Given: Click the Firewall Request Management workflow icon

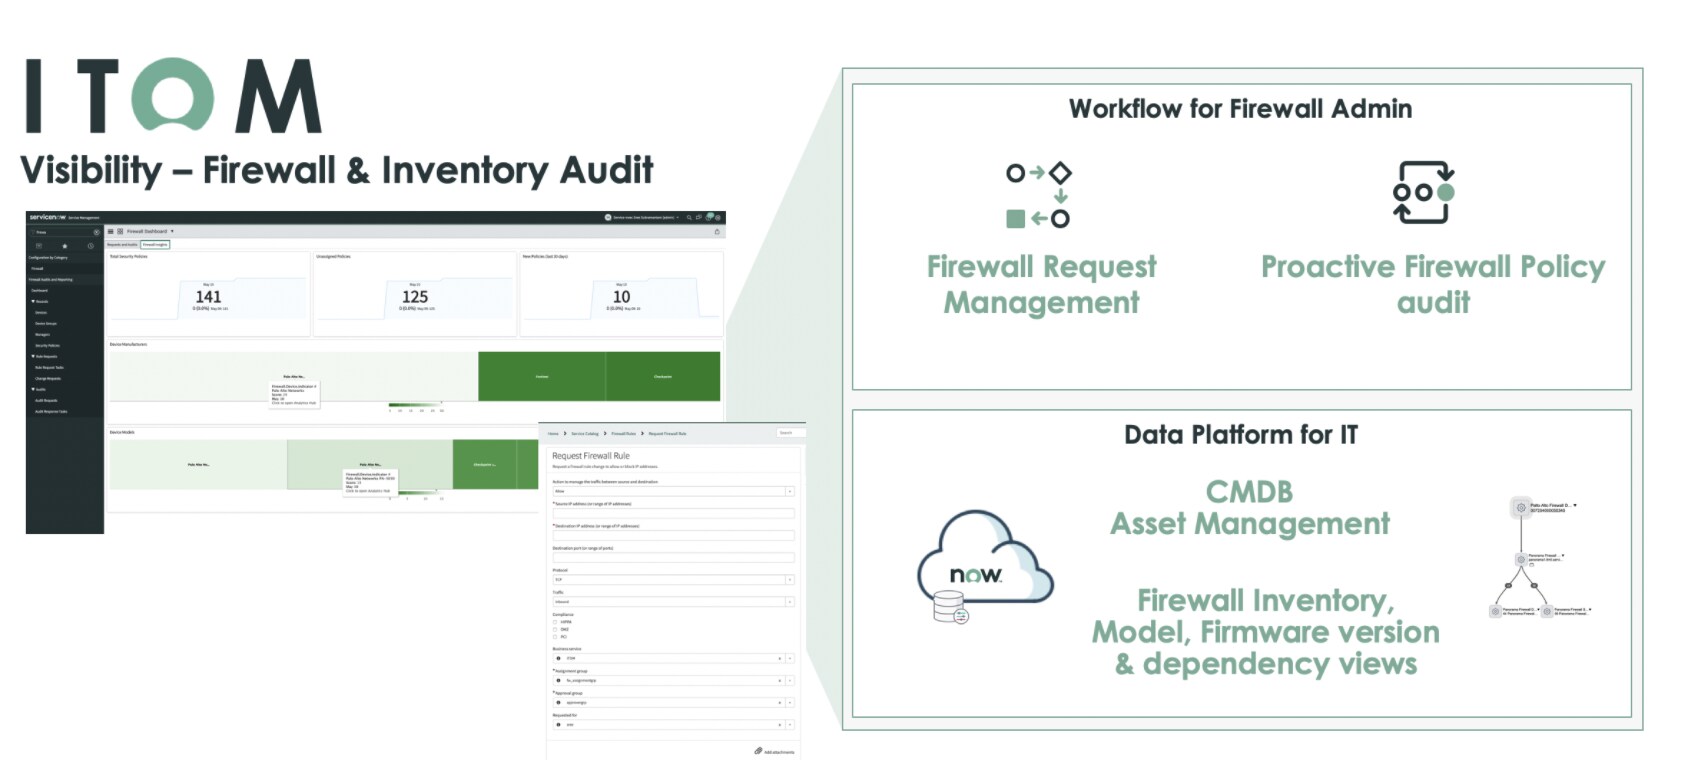Looking at the screenshot, I should pos(1038,195).
